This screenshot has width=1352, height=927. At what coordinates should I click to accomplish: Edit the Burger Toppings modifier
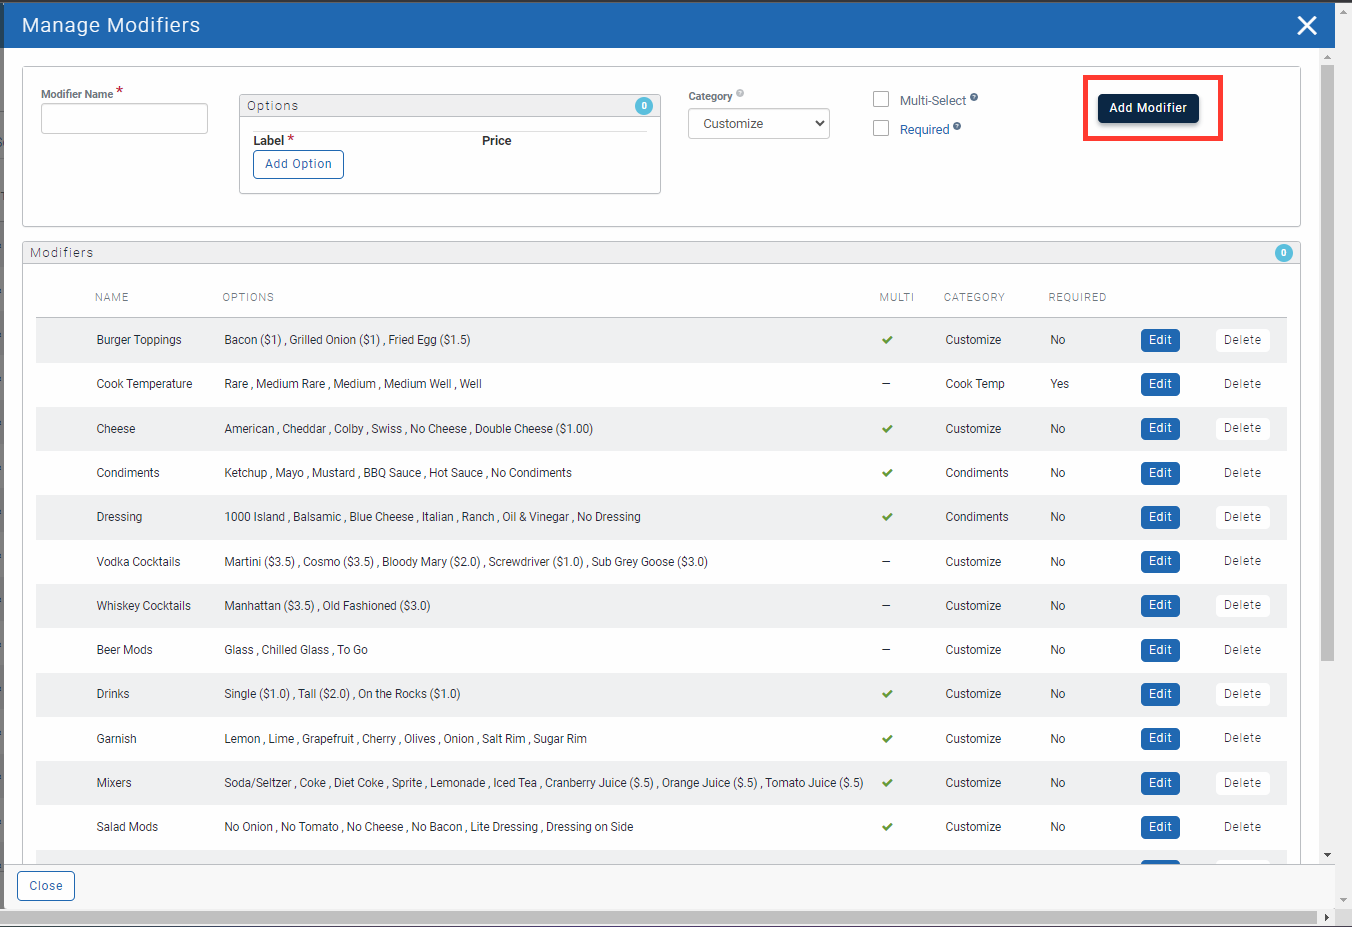[x=1160, y=340]
